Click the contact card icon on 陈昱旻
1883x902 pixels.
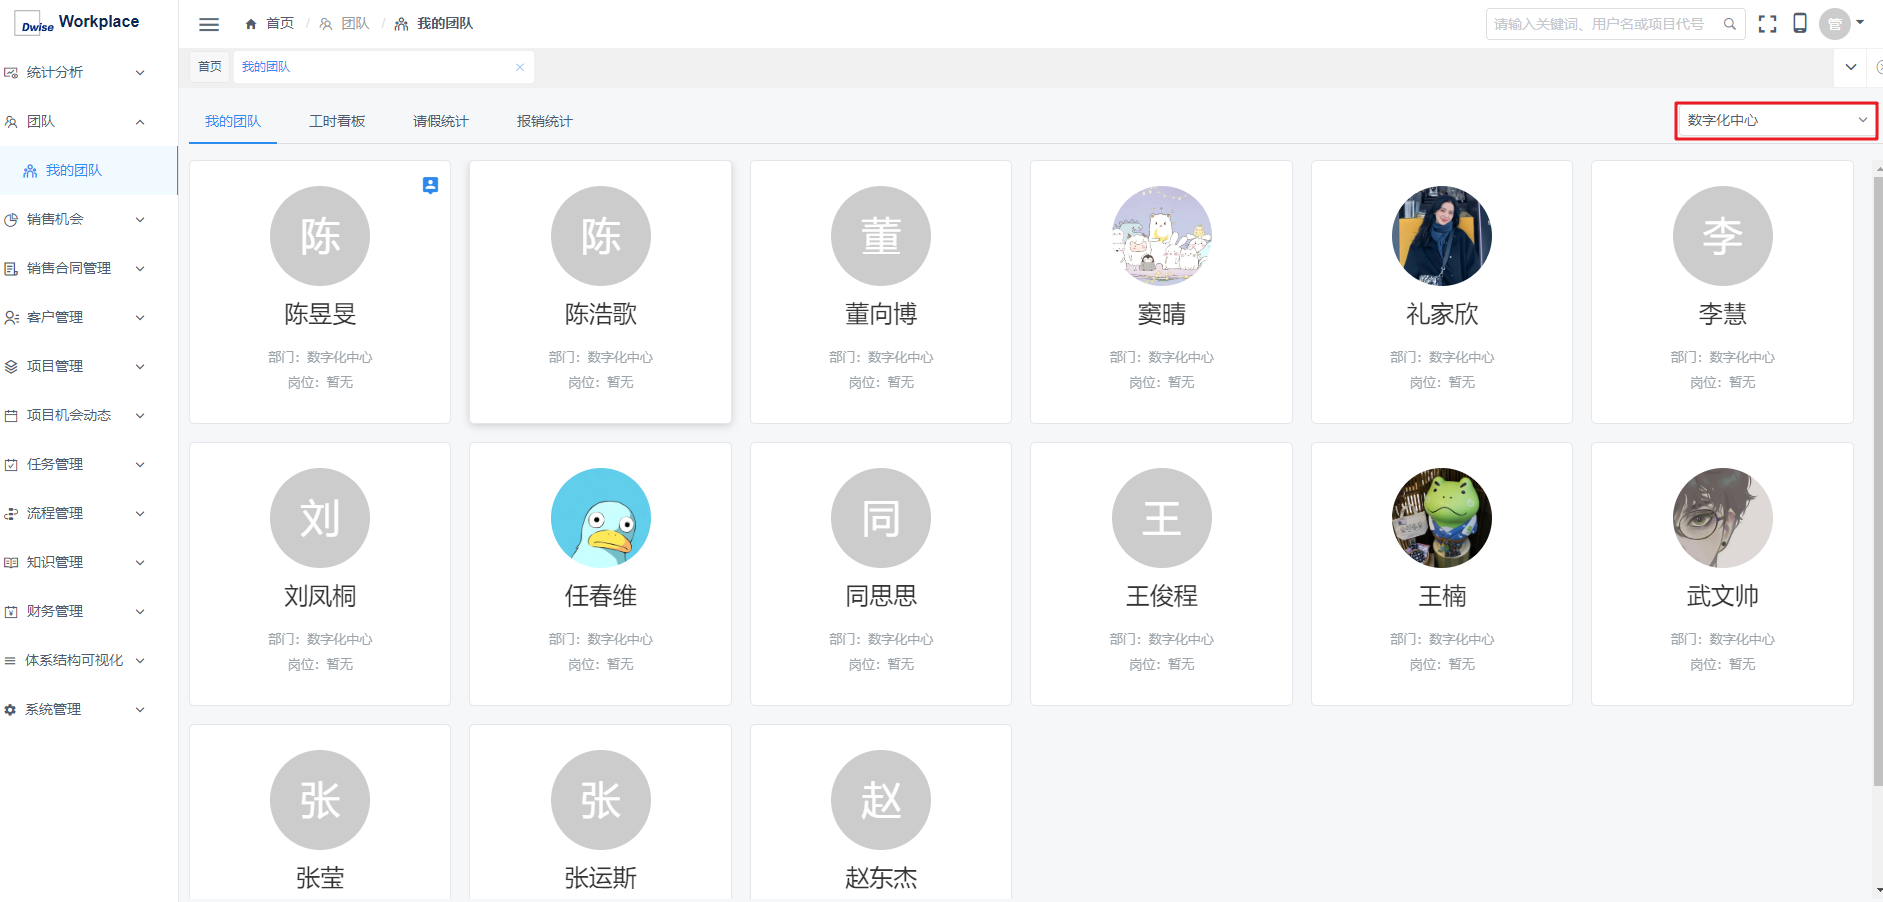pyautogui.click(x=430, y=185)
